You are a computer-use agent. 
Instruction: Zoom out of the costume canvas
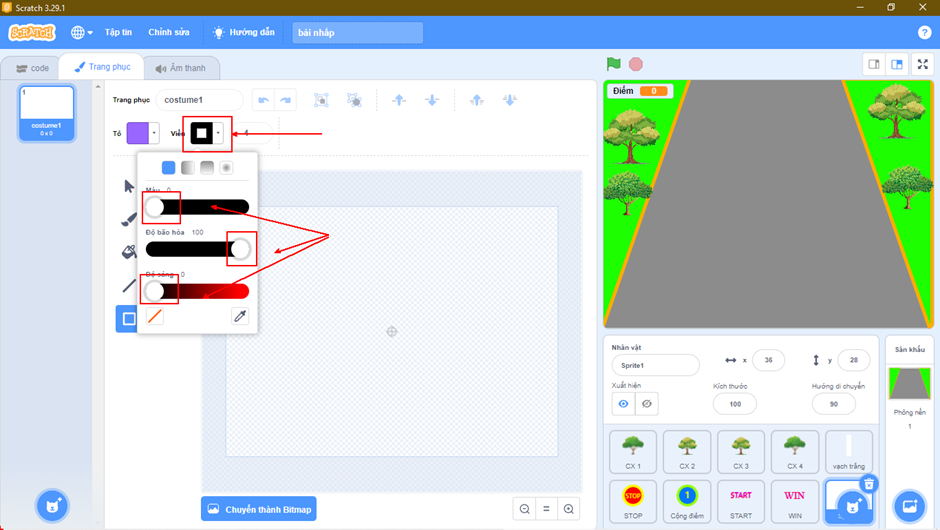point(525,509)
